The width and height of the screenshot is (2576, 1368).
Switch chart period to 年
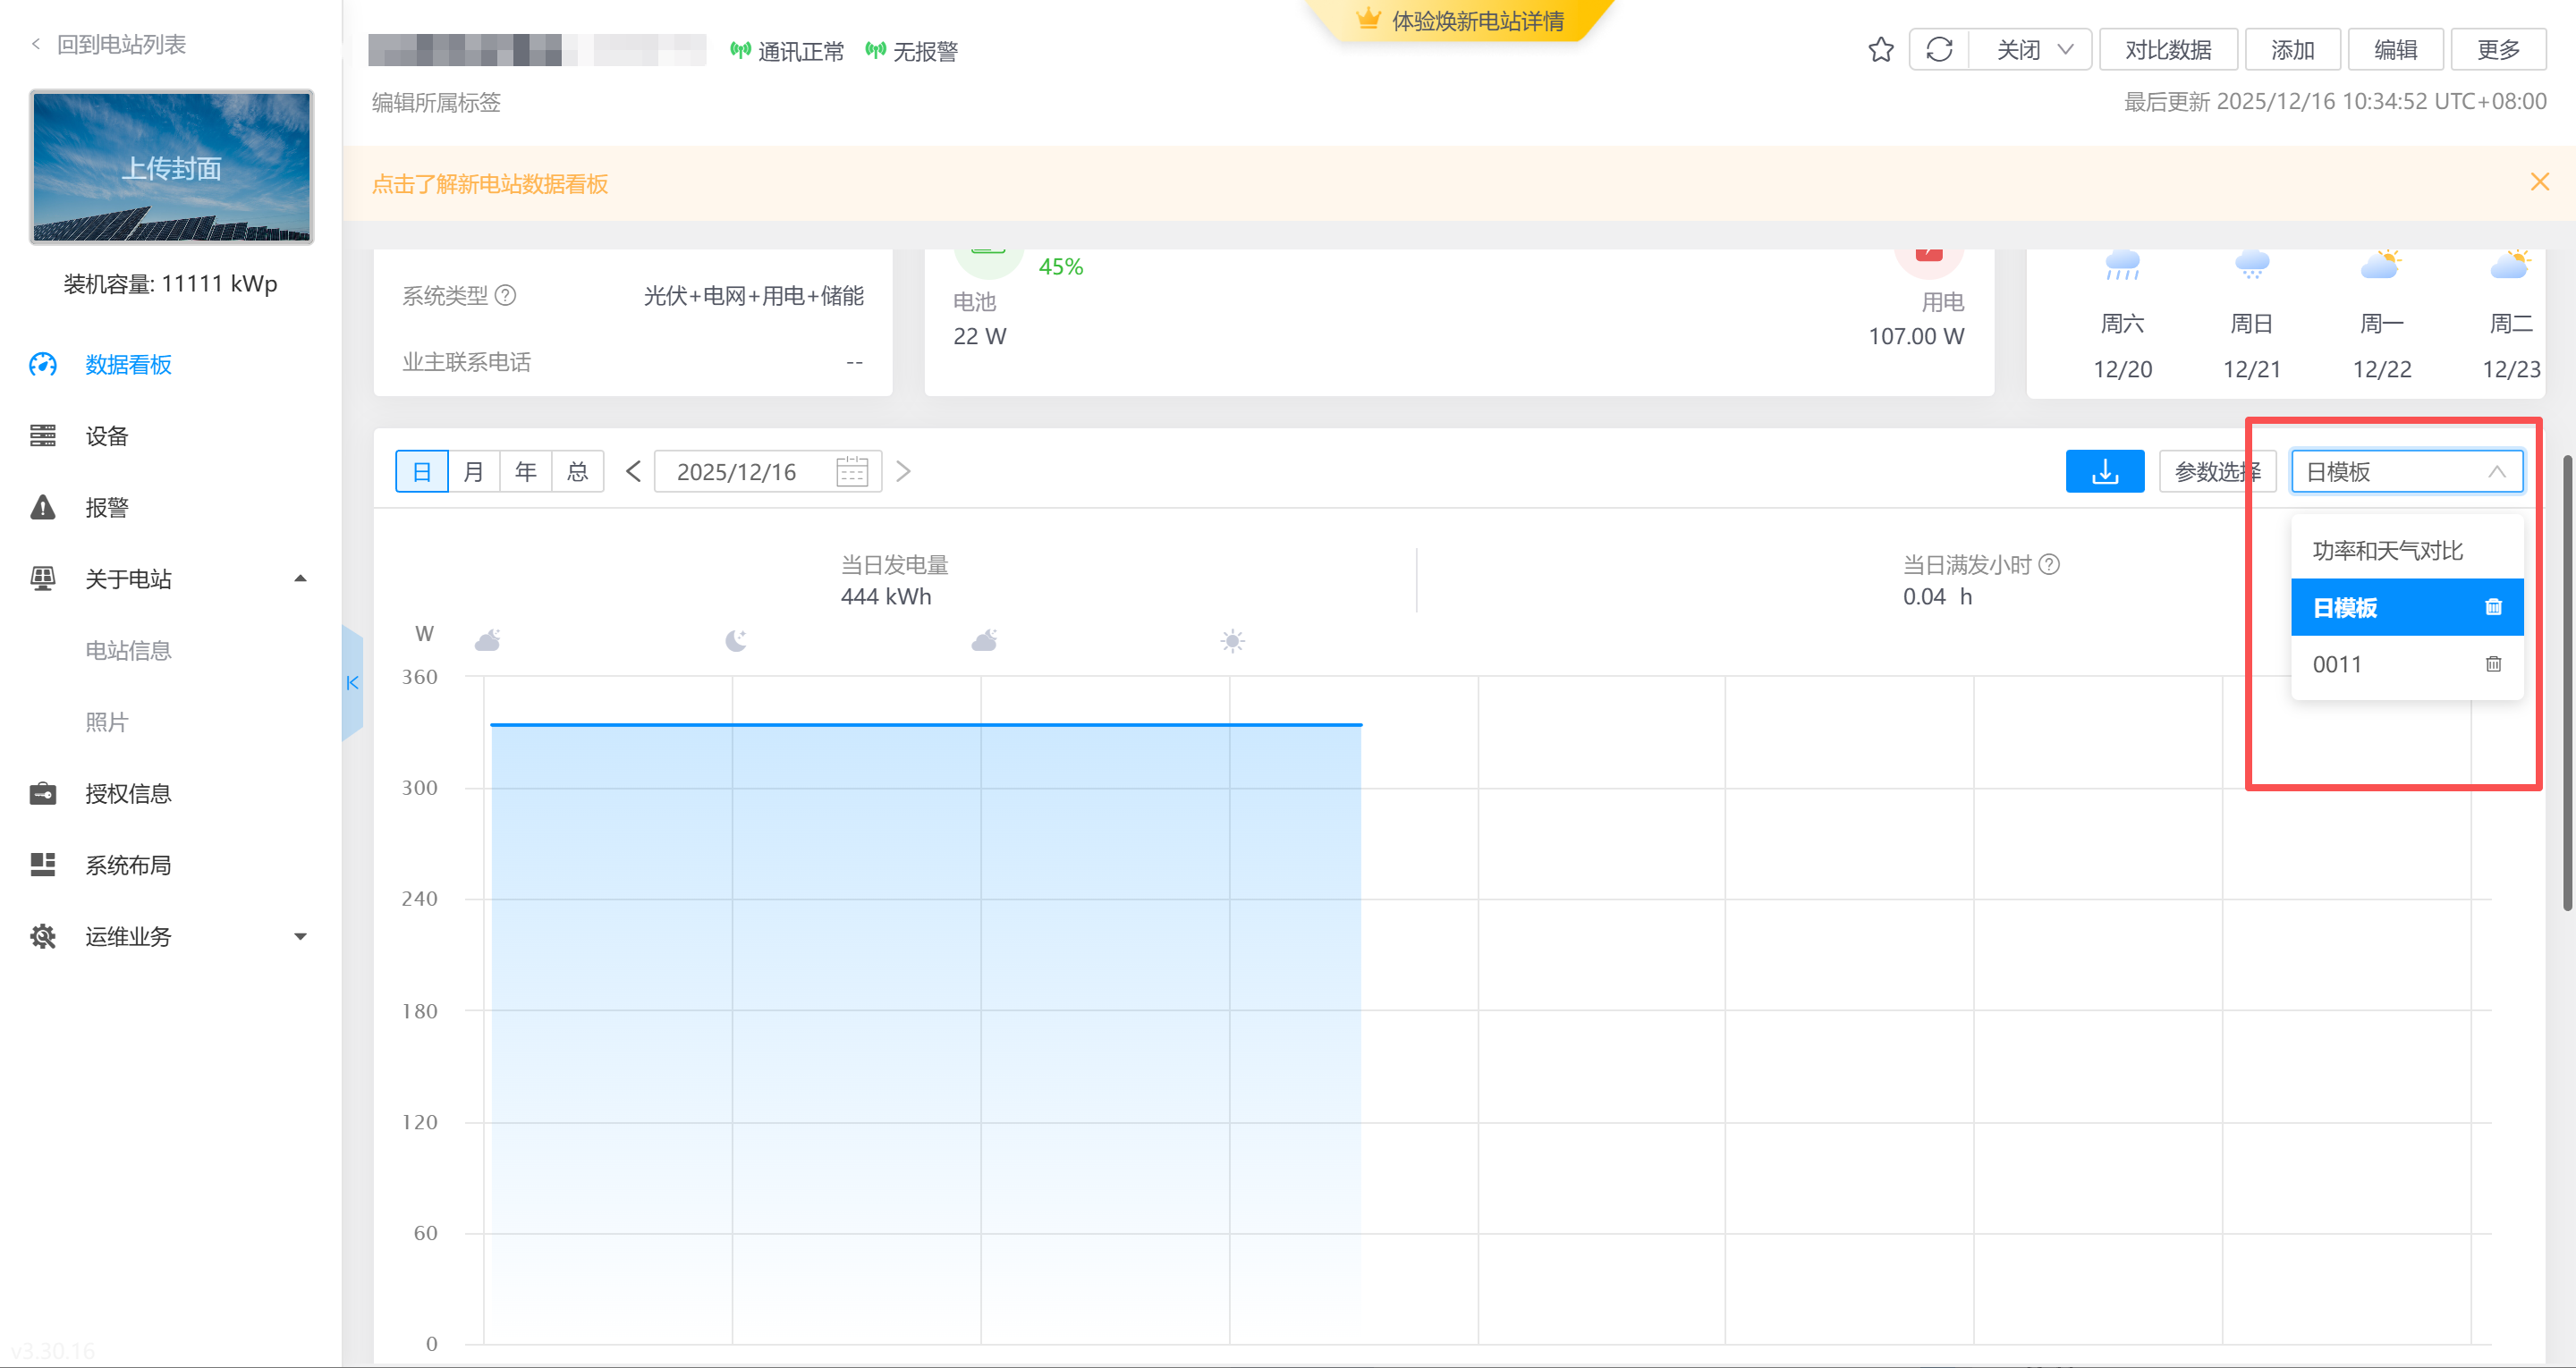point(526,471)
